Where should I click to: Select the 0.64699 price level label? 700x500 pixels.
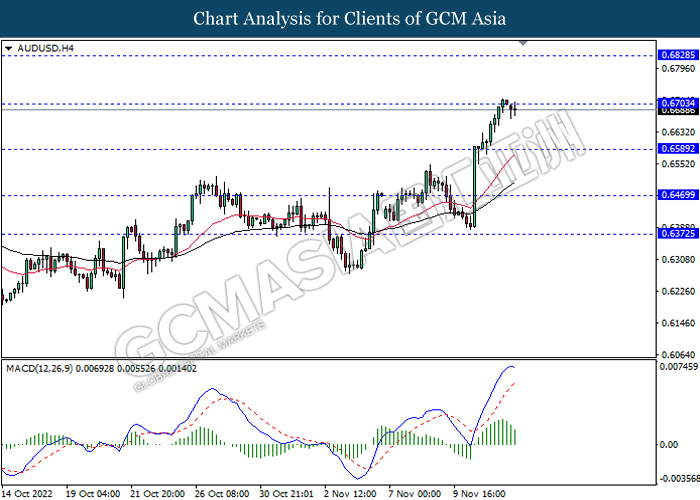point(678,195)
